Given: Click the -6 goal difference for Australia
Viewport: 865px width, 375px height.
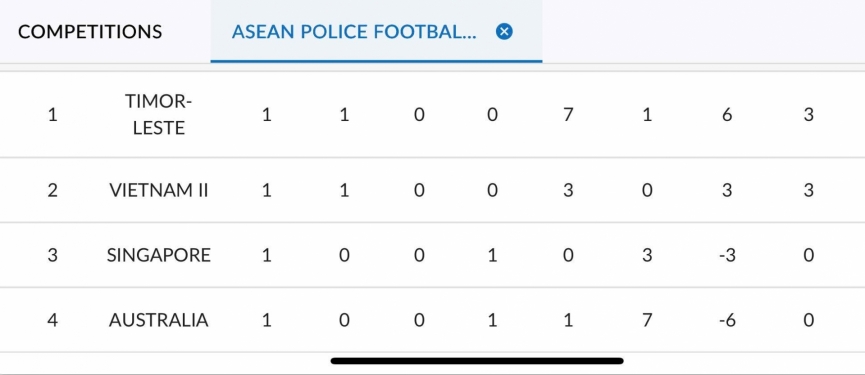Looking at the screenshot, I should tap(727, 320).
